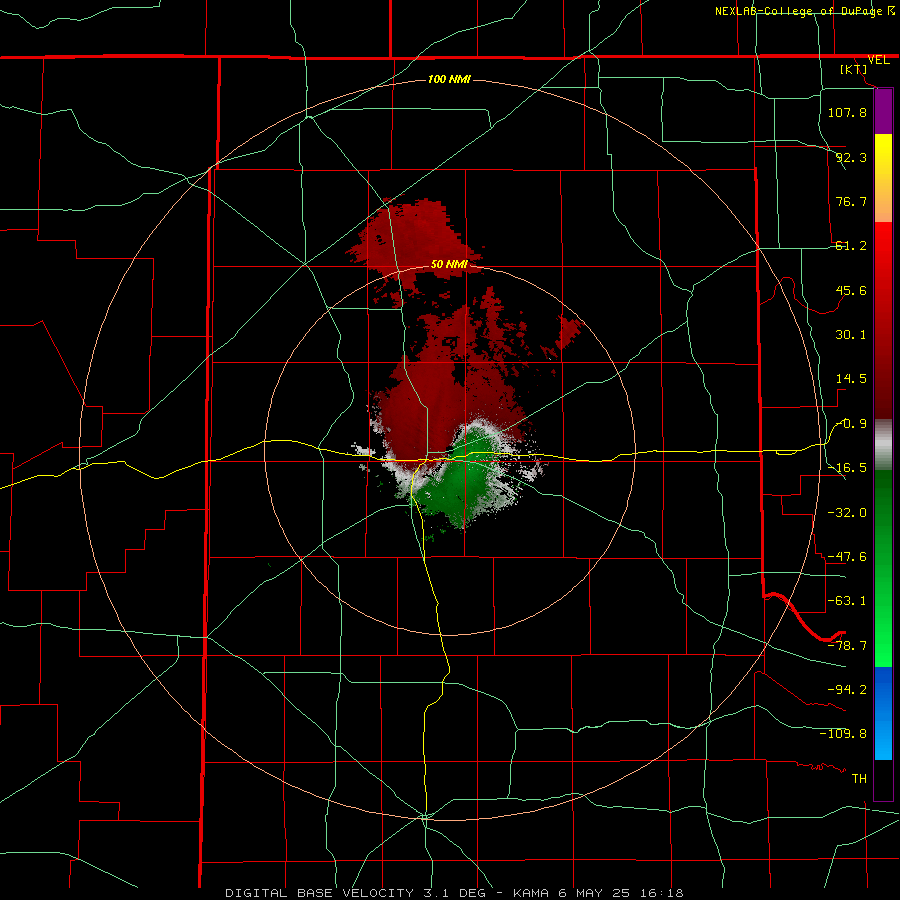Click the 14.5 velocity scale value
The image size is (900, 900).
(x=851, y=379)
